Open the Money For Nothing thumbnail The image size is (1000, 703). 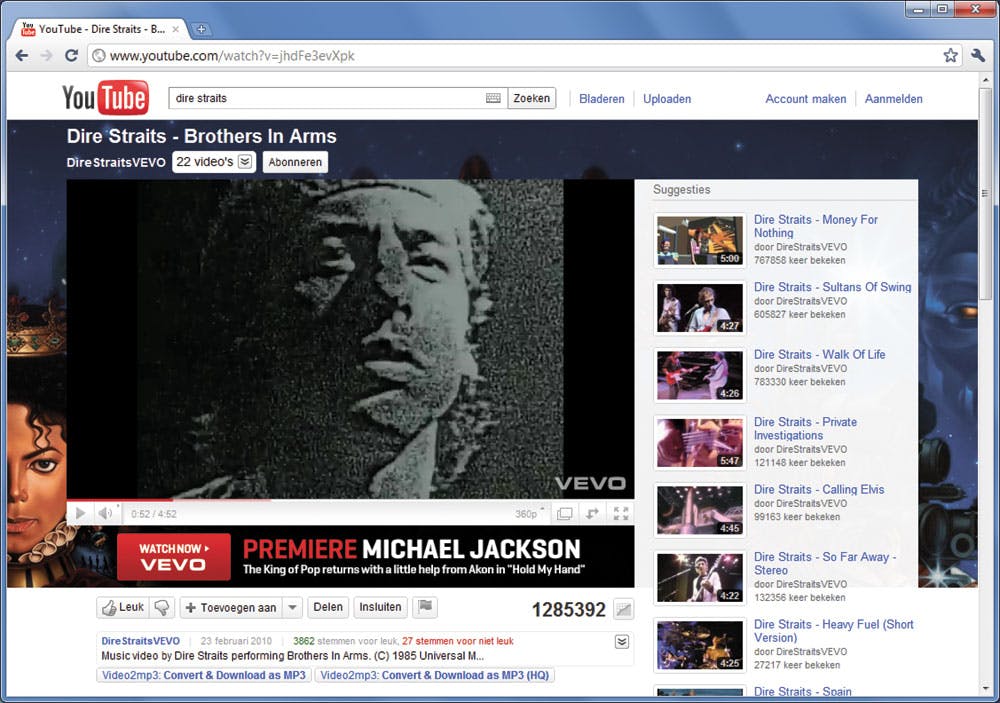tap(700, 240)
